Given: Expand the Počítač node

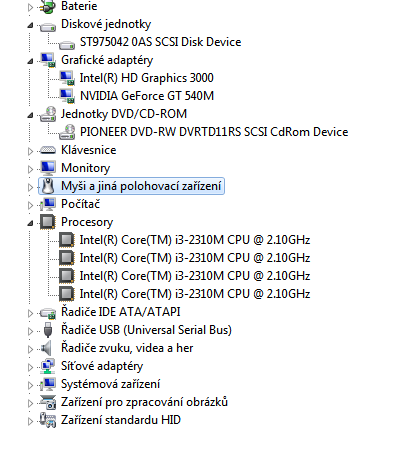Looking at the screenshot, I should point(30,205).
